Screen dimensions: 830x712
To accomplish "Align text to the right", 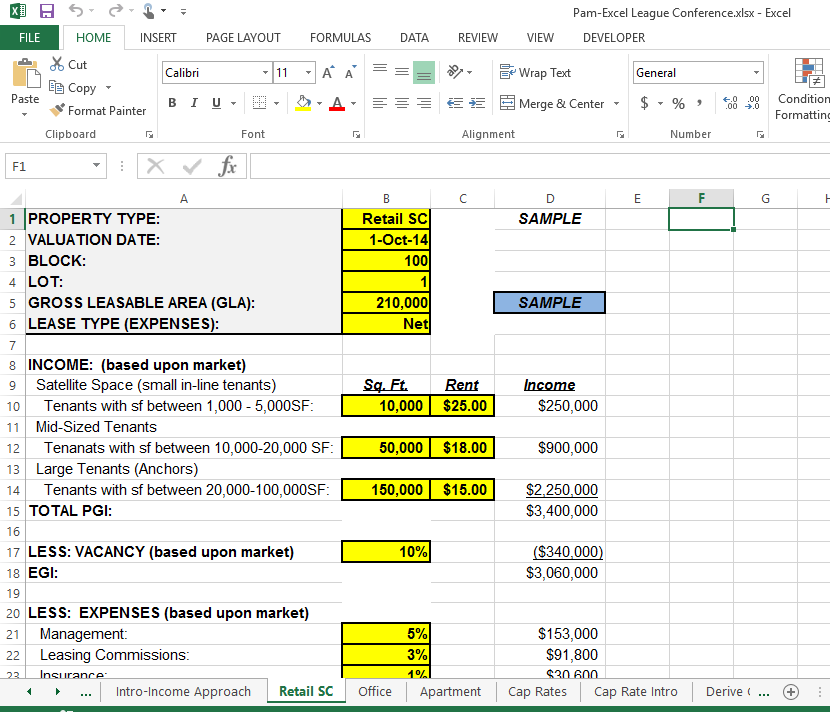I will click(424, 103).
